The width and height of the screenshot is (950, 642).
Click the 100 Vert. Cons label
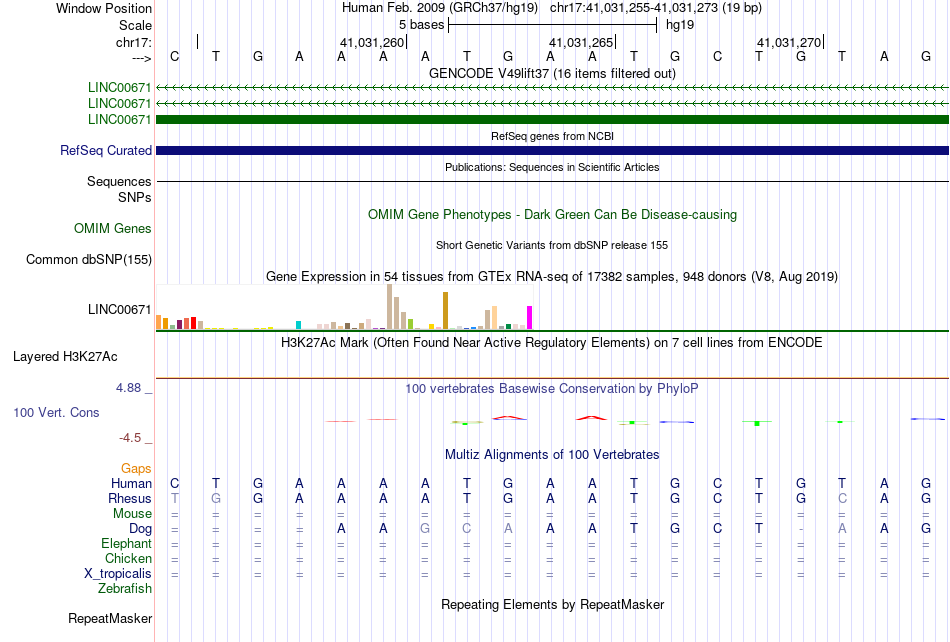(x=56, y=412)
